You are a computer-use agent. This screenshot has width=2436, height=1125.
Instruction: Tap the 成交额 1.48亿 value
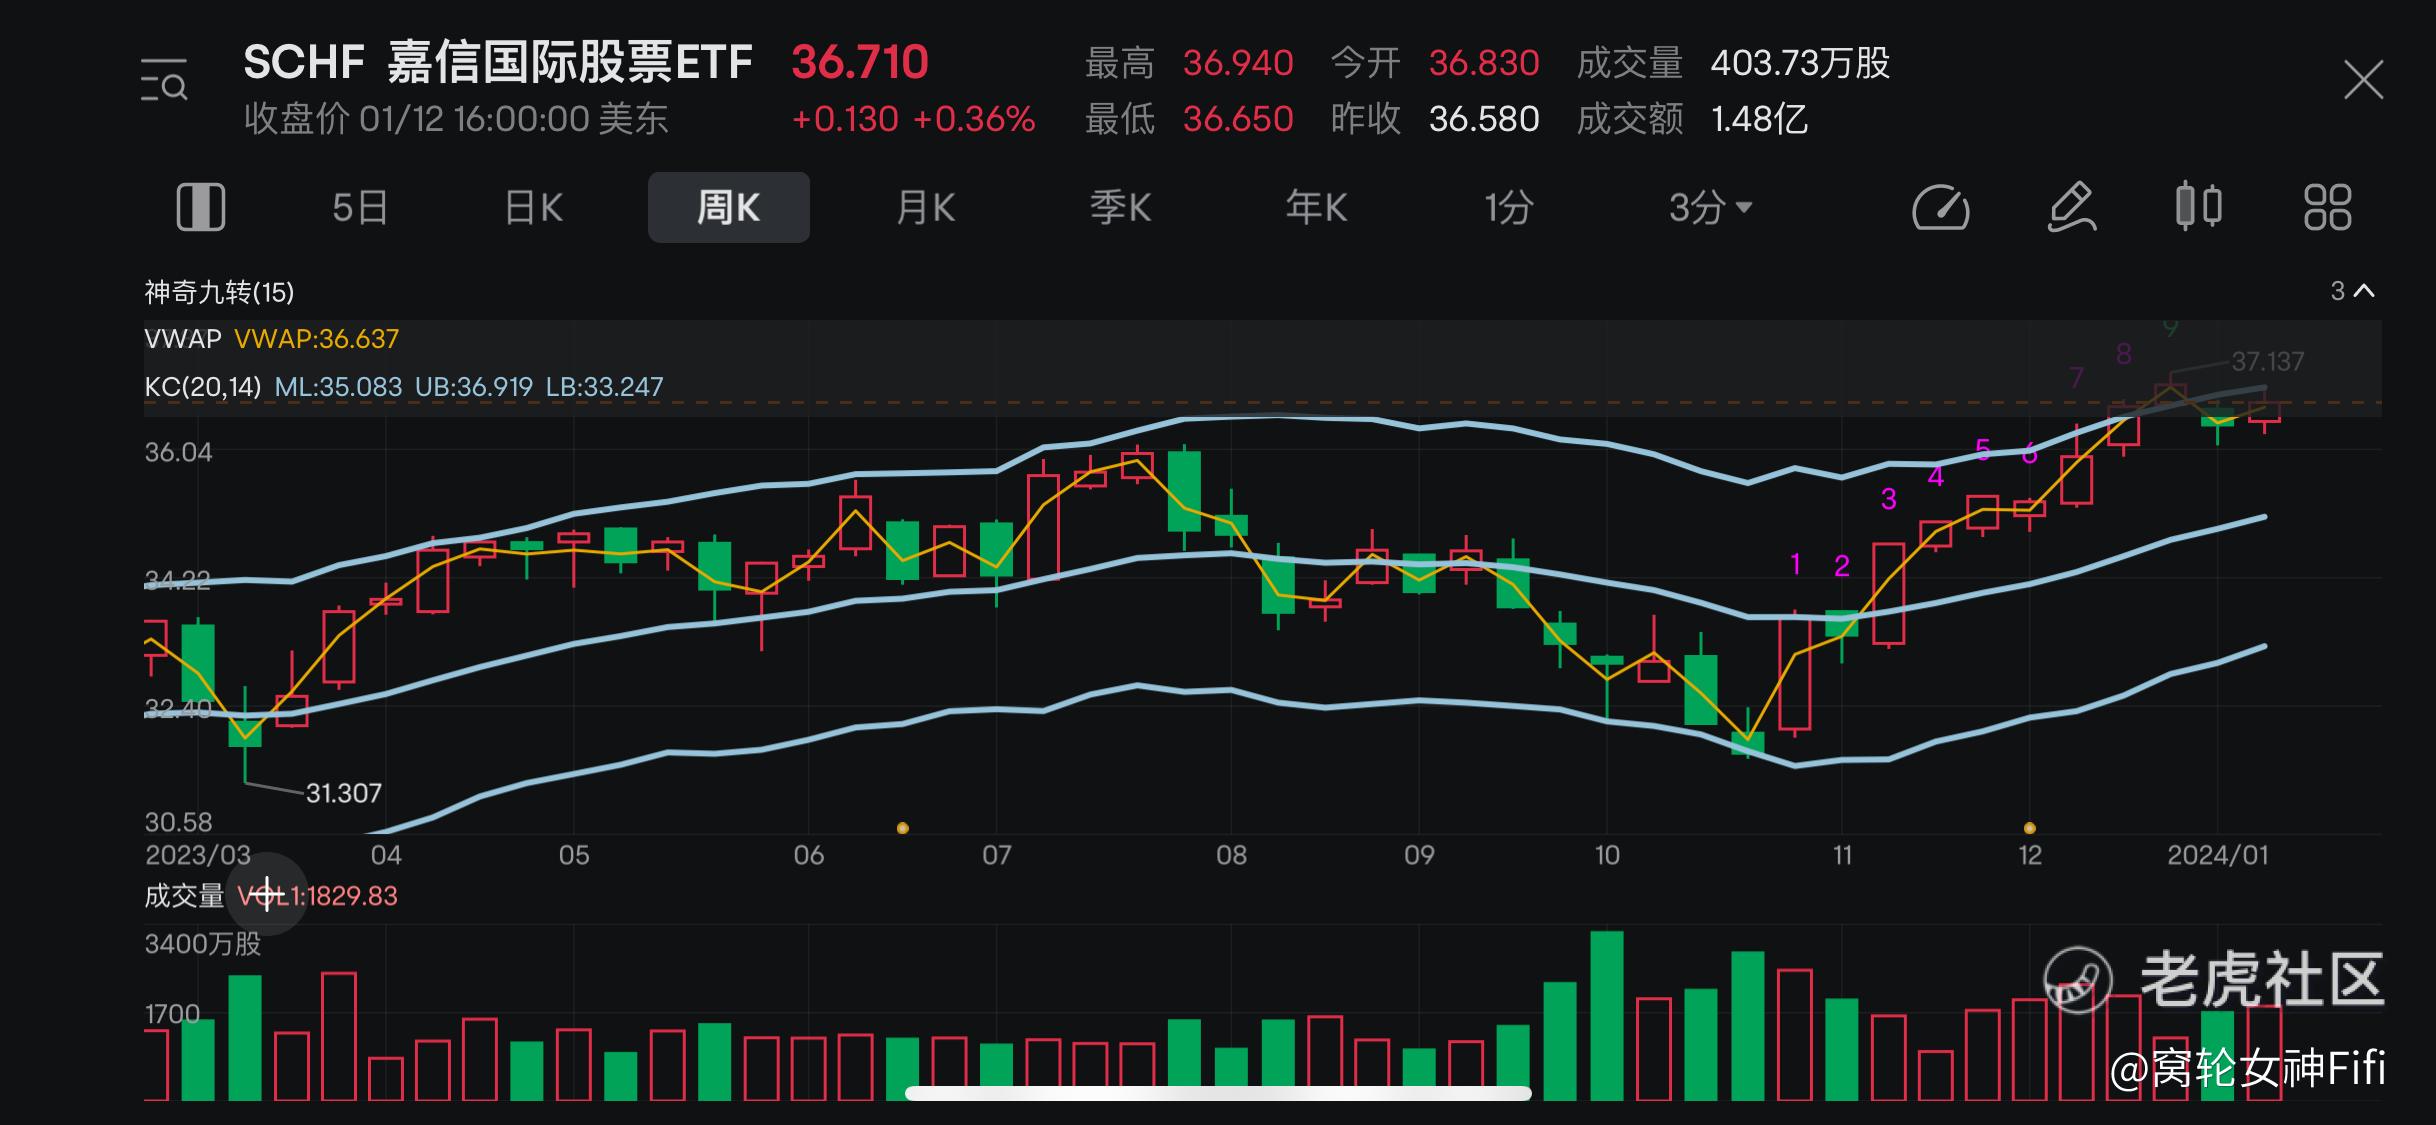point(1759,119)
